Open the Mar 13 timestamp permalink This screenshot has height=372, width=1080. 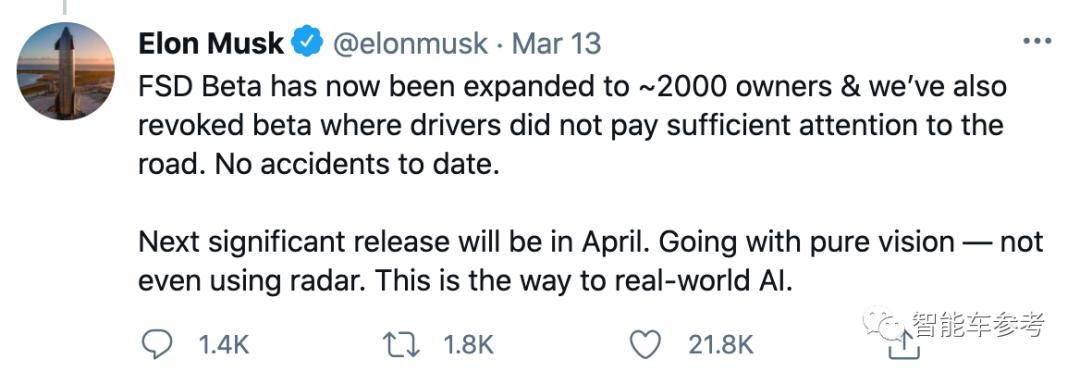click(556, 43)
